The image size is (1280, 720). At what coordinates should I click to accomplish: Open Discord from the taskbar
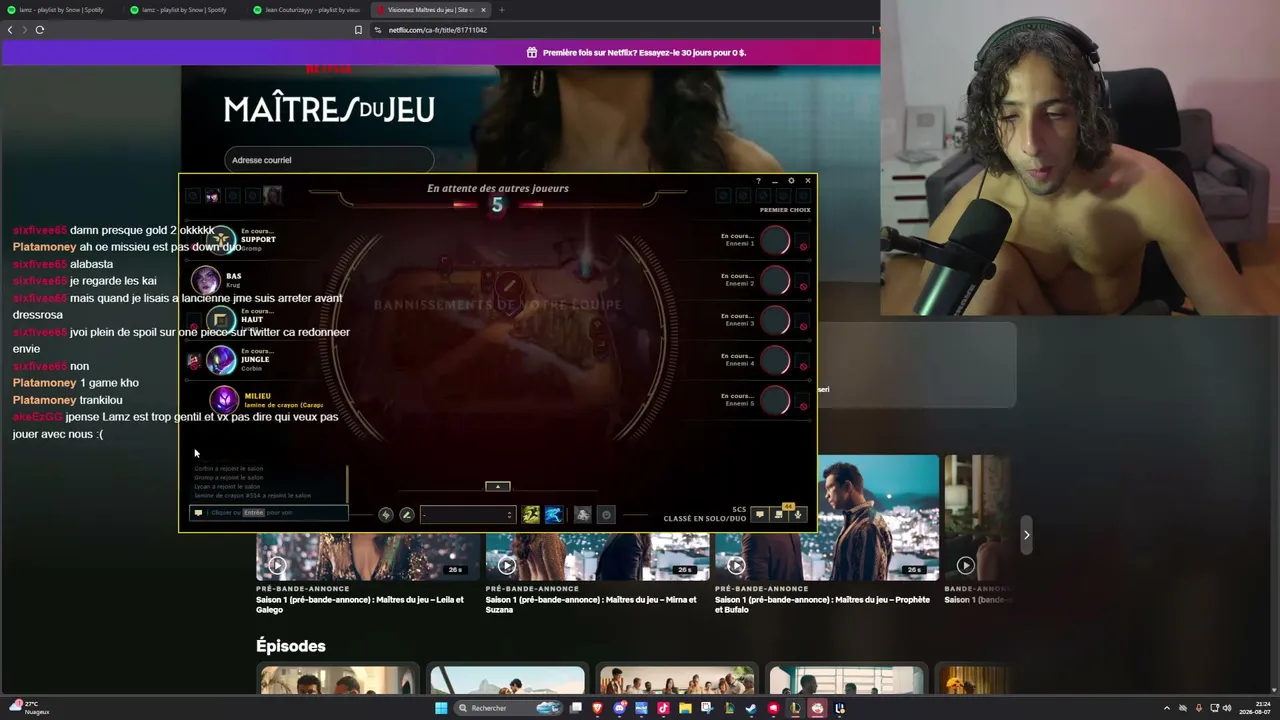point(620,708)
